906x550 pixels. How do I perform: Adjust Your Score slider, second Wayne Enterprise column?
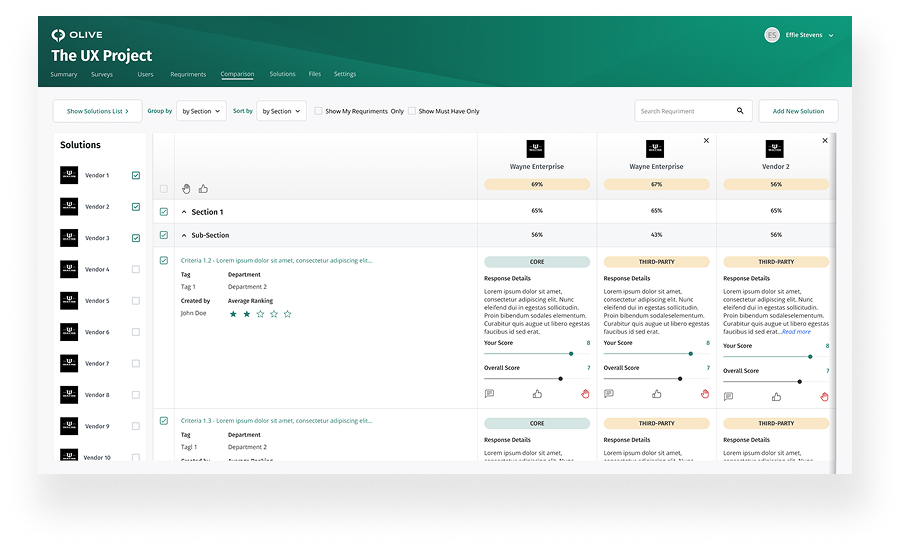tap(690, 354)
